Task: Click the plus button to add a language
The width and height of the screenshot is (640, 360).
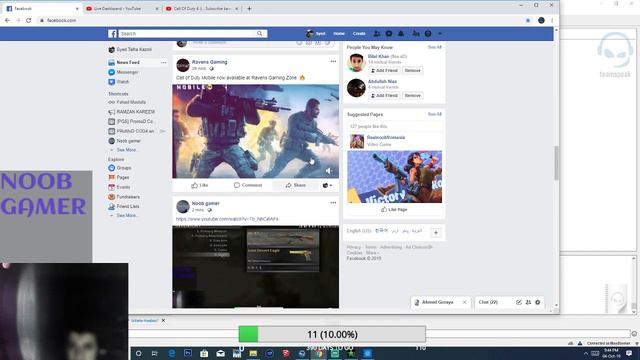Action: pos(436,233)
